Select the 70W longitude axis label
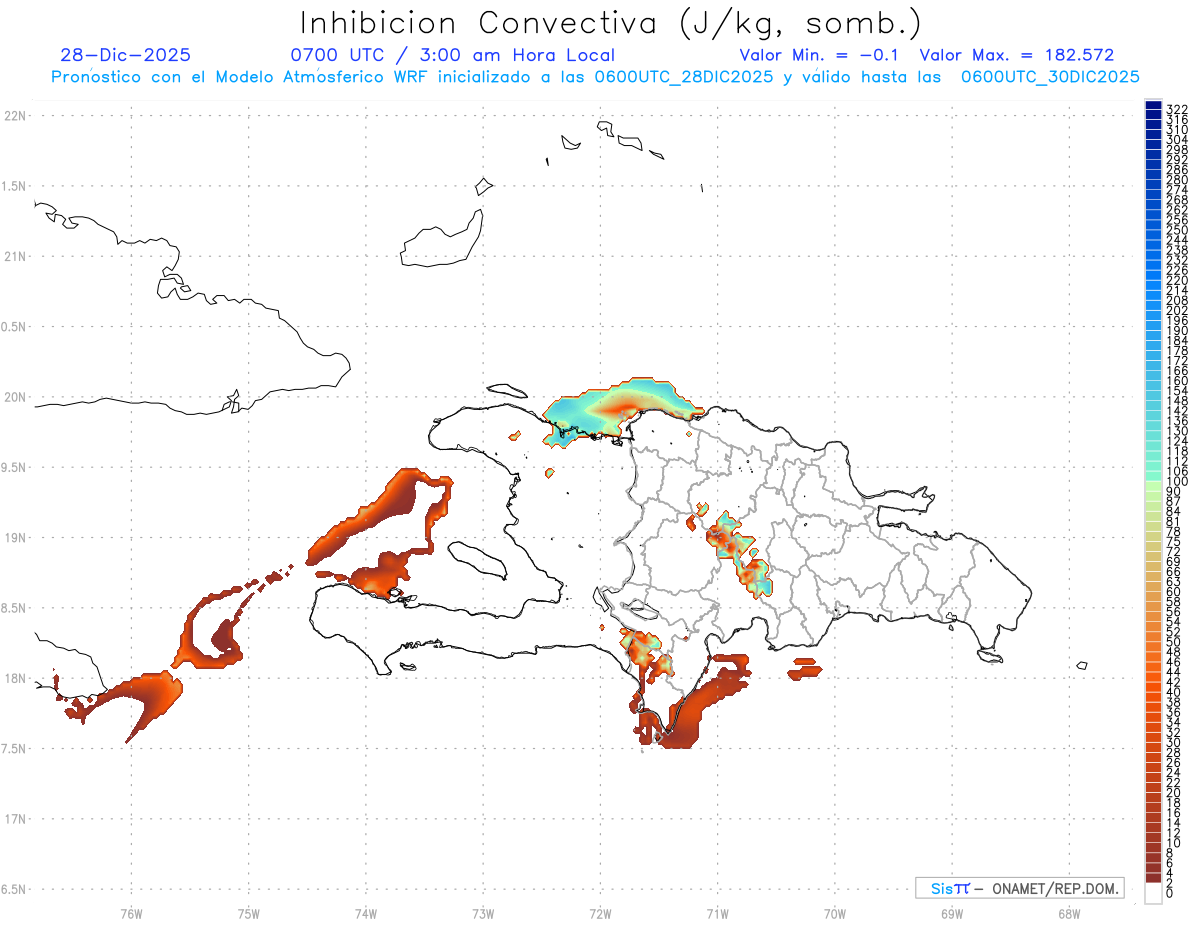 tap(835, 913)
